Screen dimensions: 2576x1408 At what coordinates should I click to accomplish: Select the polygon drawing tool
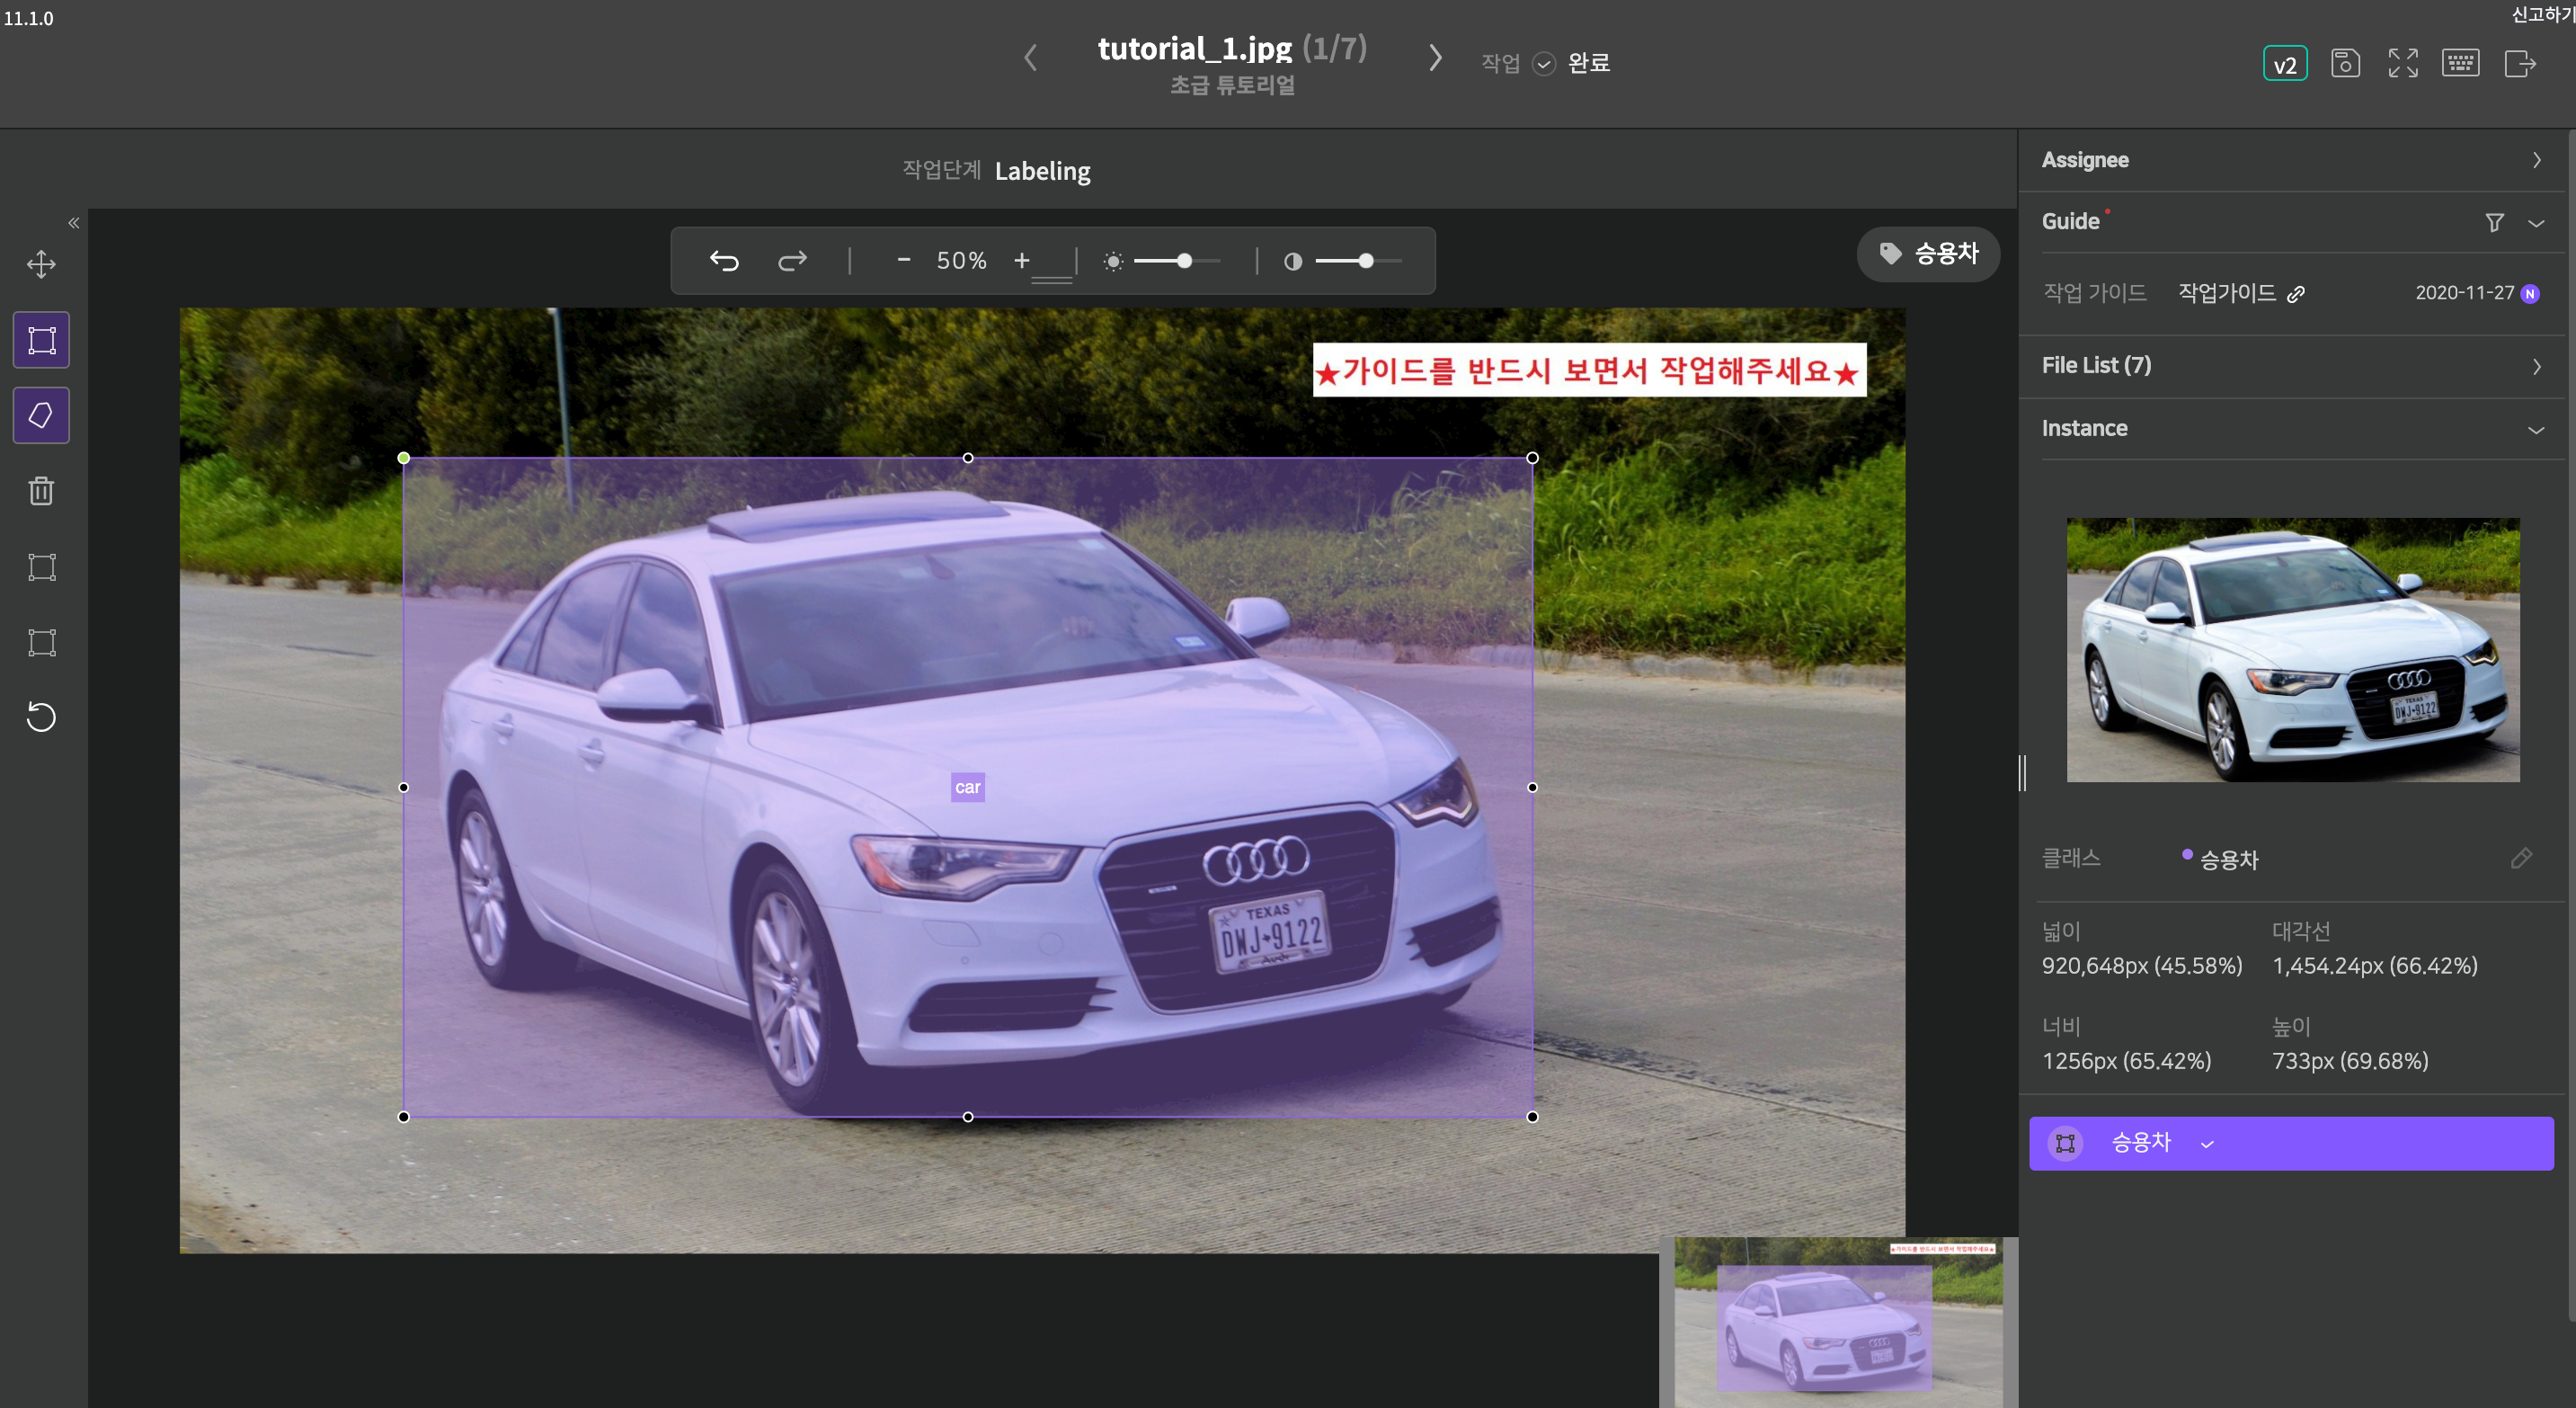(41, 415)
